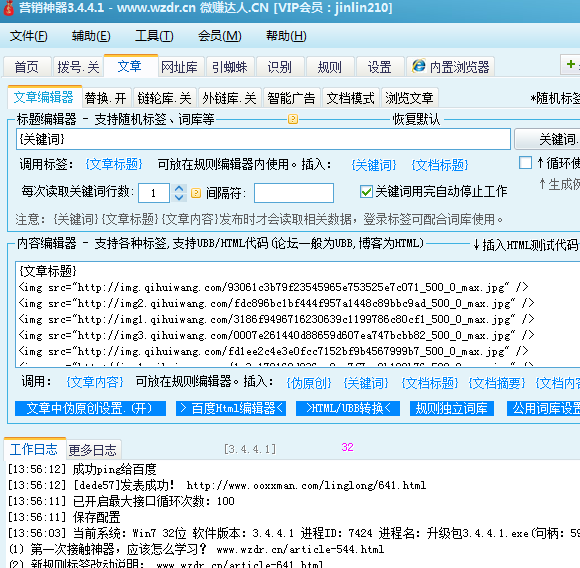Switch to 更多日志 tab

tap(93, 450)
